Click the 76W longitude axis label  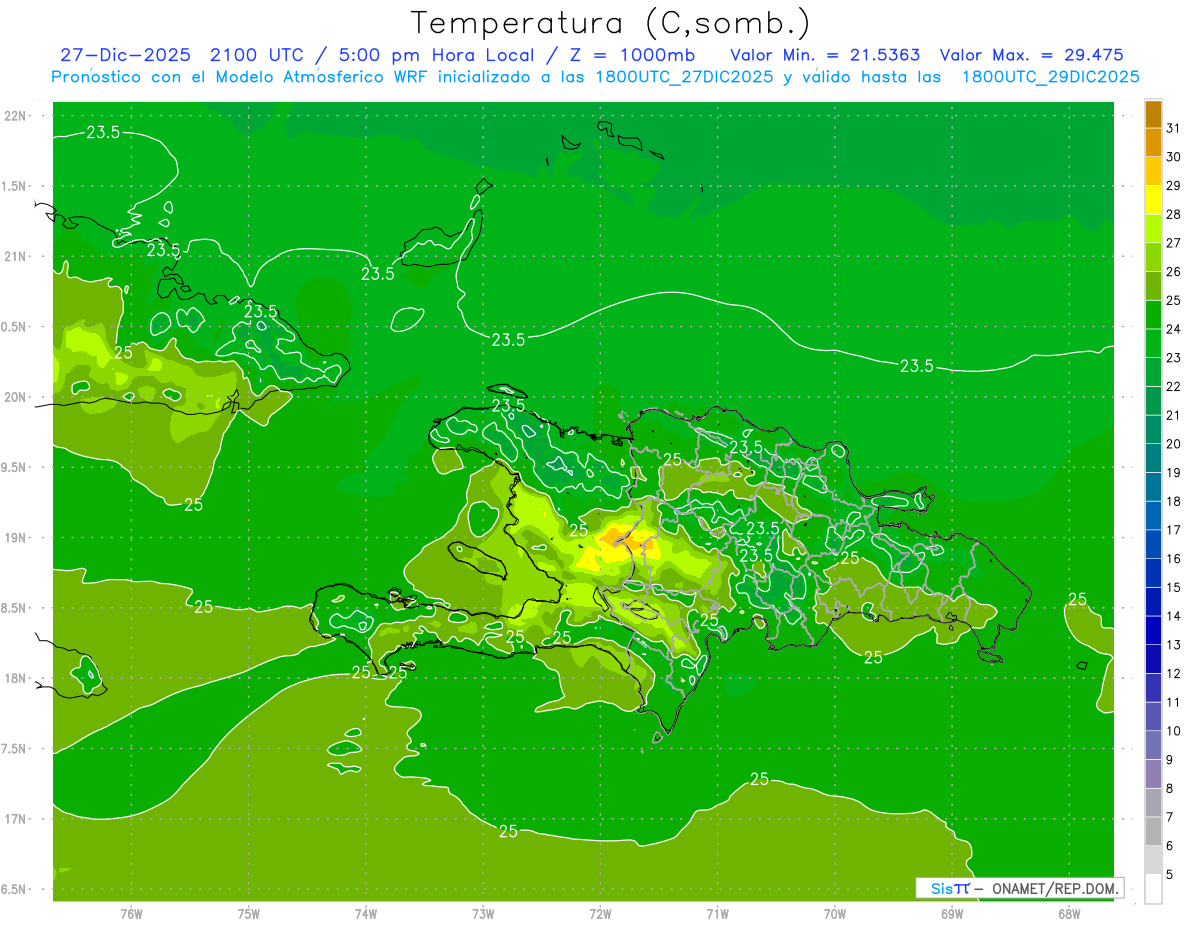[131, 914]
